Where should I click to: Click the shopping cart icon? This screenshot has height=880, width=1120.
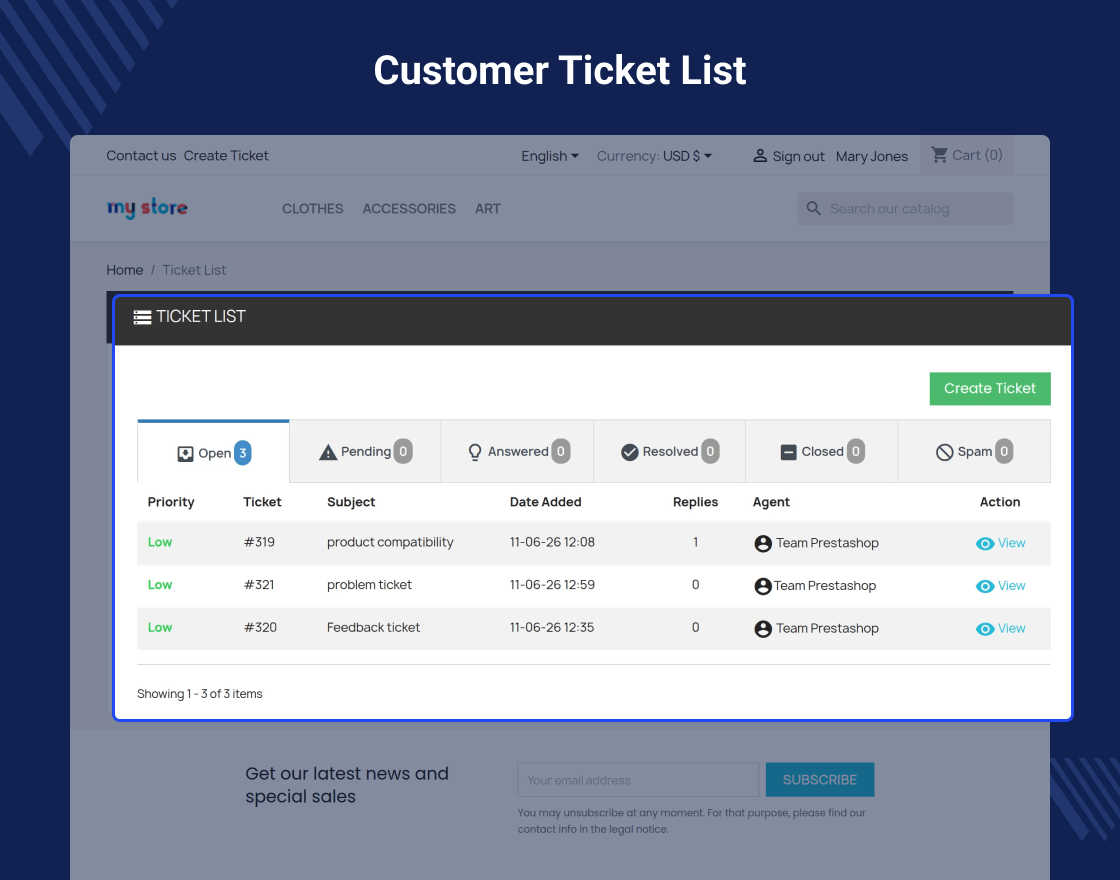939,155
